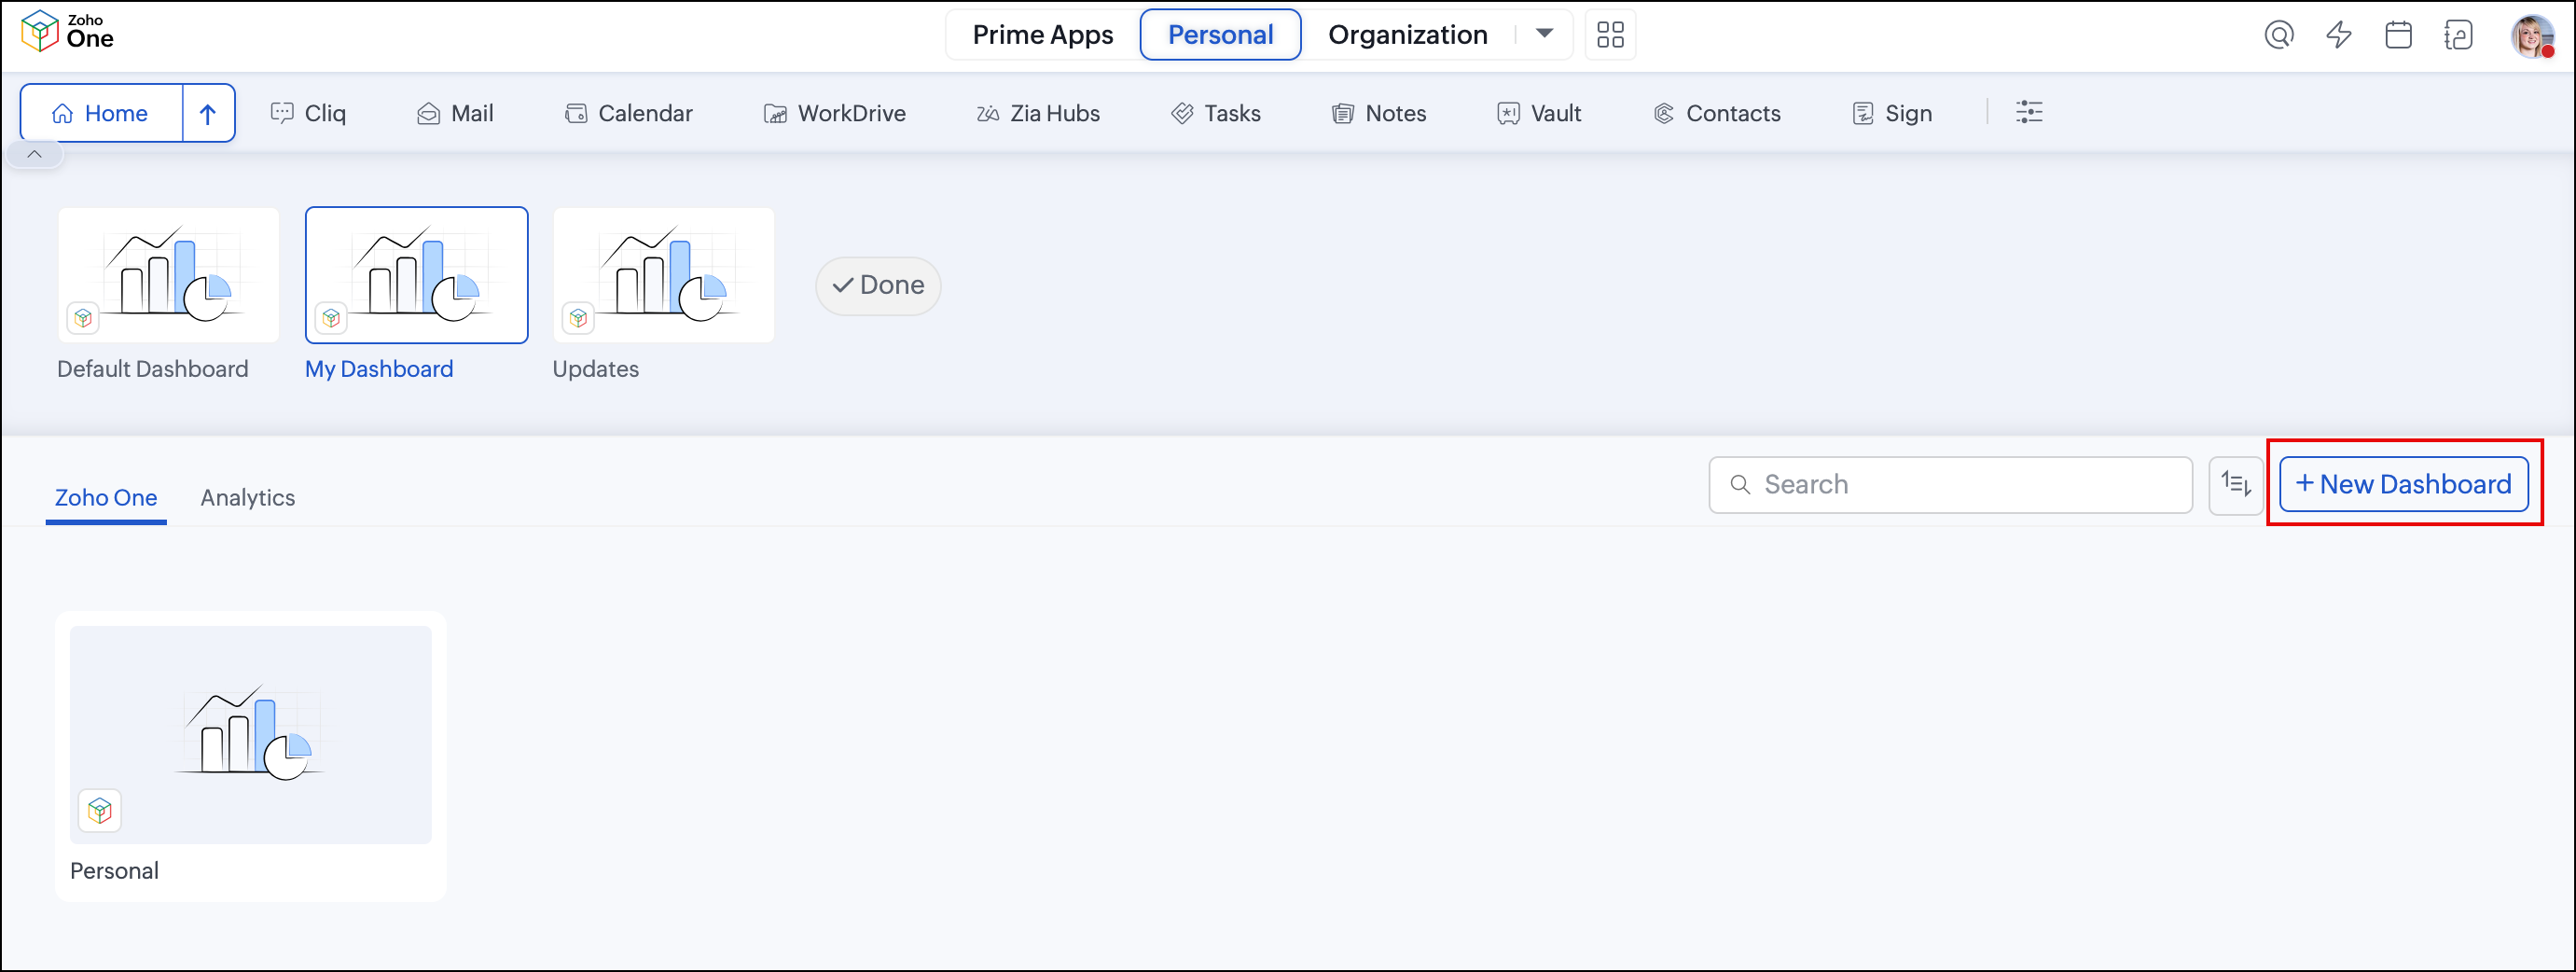Select the Updates dashboard thumbnail
This screenshot has height=972, width=2576.
(664, 275)
